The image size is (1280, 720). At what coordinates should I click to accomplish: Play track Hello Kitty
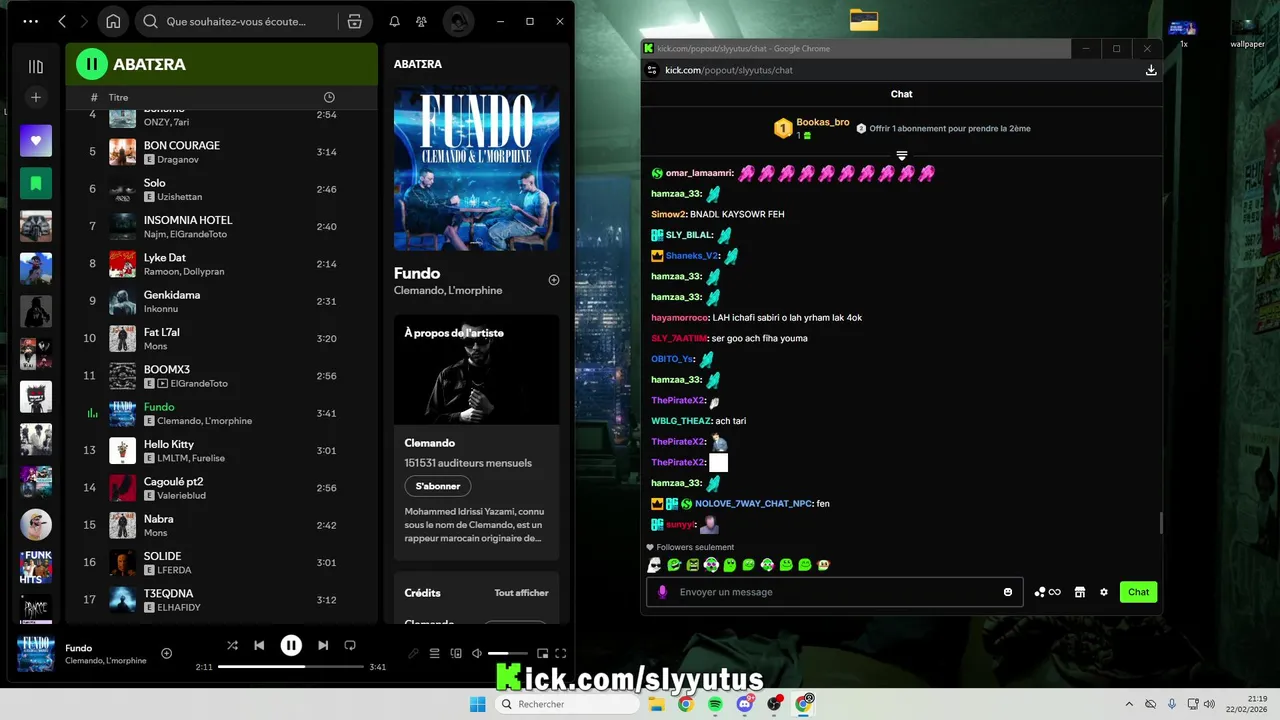coord(221,451)
